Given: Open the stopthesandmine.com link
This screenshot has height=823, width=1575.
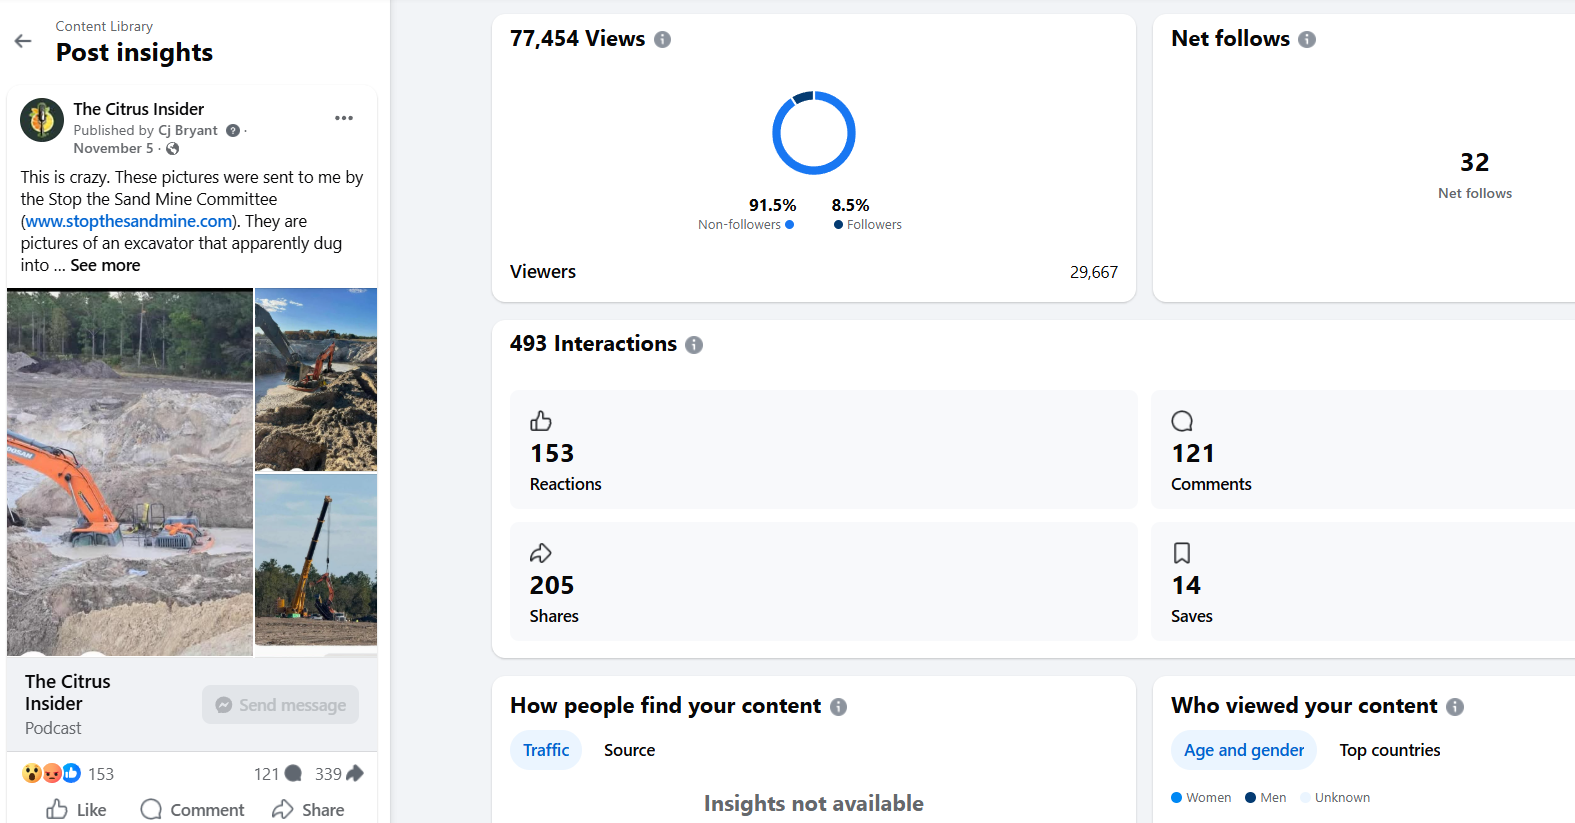Looking at the screenshot, I should coord(129,222).
